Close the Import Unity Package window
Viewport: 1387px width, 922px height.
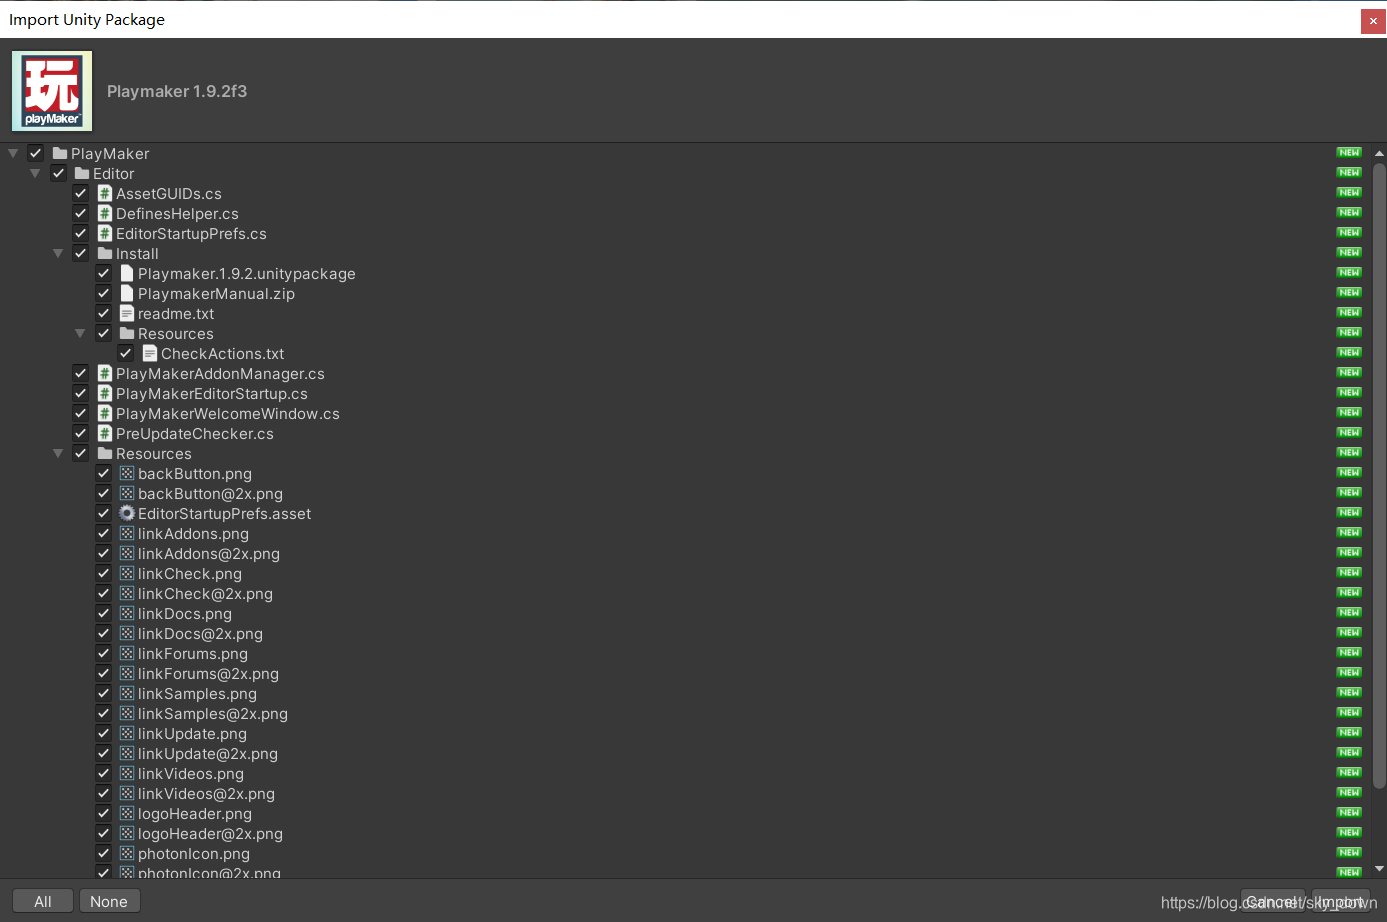pyautogui.click(x=1373, y=21)
